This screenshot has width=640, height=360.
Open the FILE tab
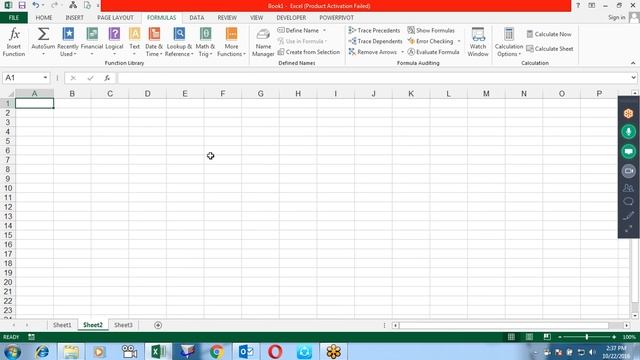[x=14, y=18]
